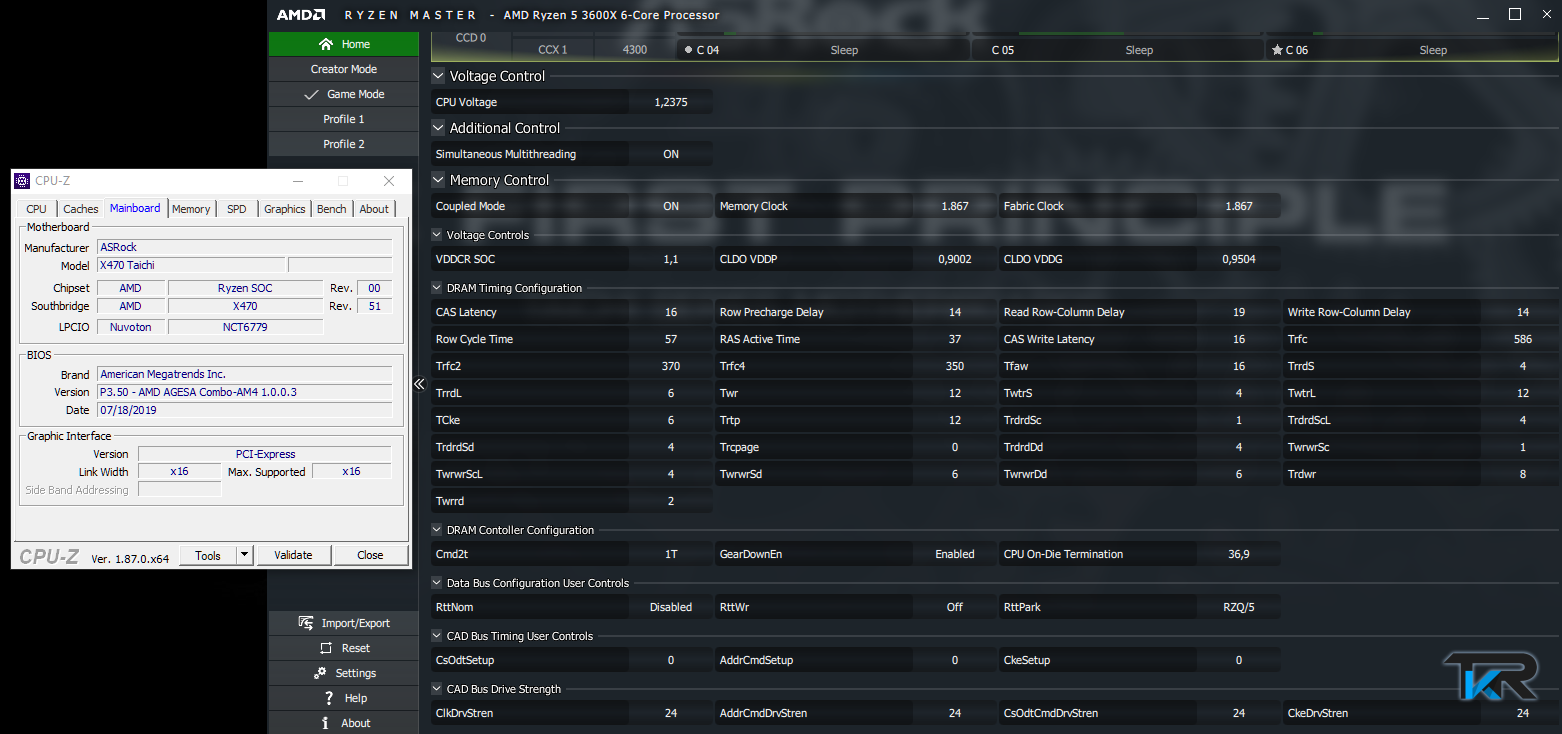Click the About info icon
The height and width of the screenshot is (734, 1562).
pos(326,723)
